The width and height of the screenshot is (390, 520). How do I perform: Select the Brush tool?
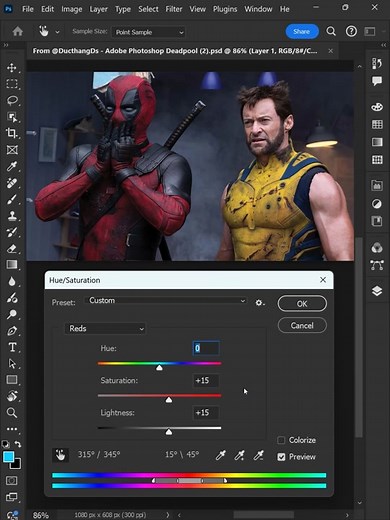point(12,199)
